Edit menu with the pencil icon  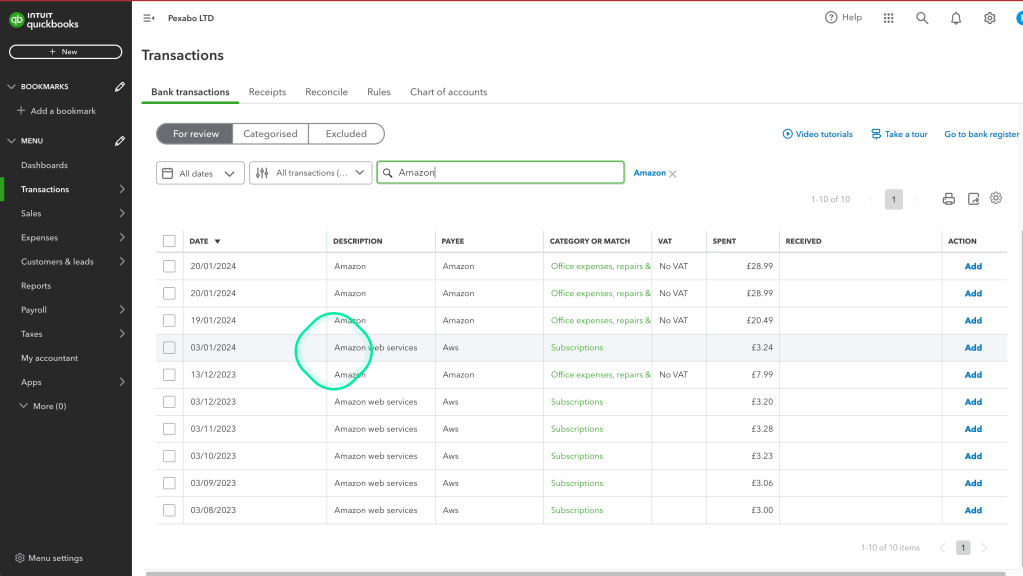(x=120, y=141)
